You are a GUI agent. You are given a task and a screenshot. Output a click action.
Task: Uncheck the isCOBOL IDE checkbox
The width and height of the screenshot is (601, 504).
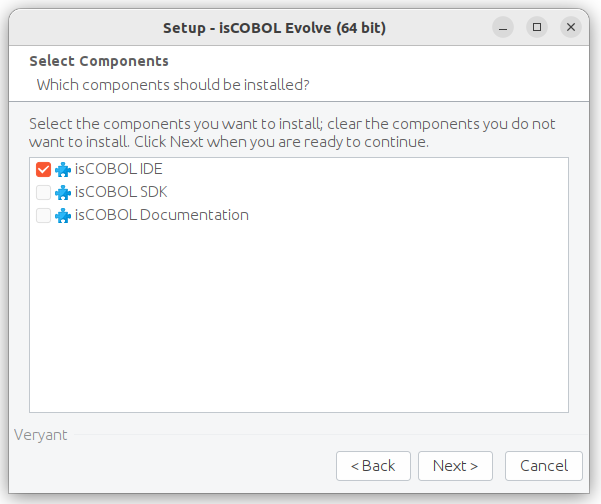tap(43, 169)
